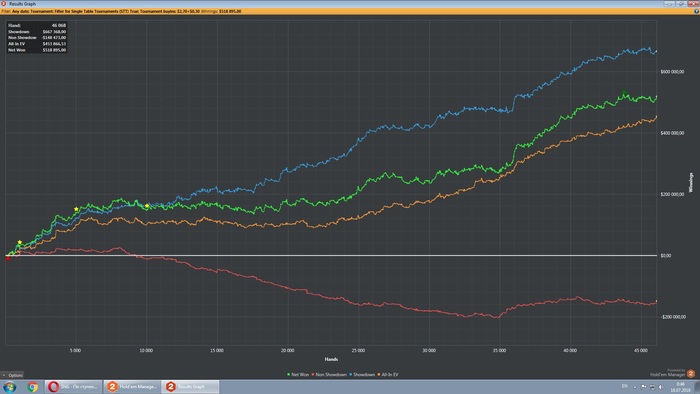Open the volume speaker icon
This screenshot has width=700, height=394.
(661, 386)
